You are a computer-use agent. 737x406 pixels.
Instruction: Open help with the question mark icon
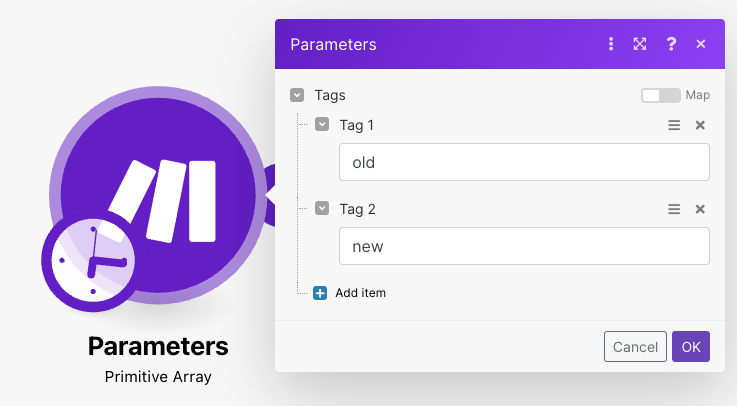pyautogui.click(x=671, y=44)
